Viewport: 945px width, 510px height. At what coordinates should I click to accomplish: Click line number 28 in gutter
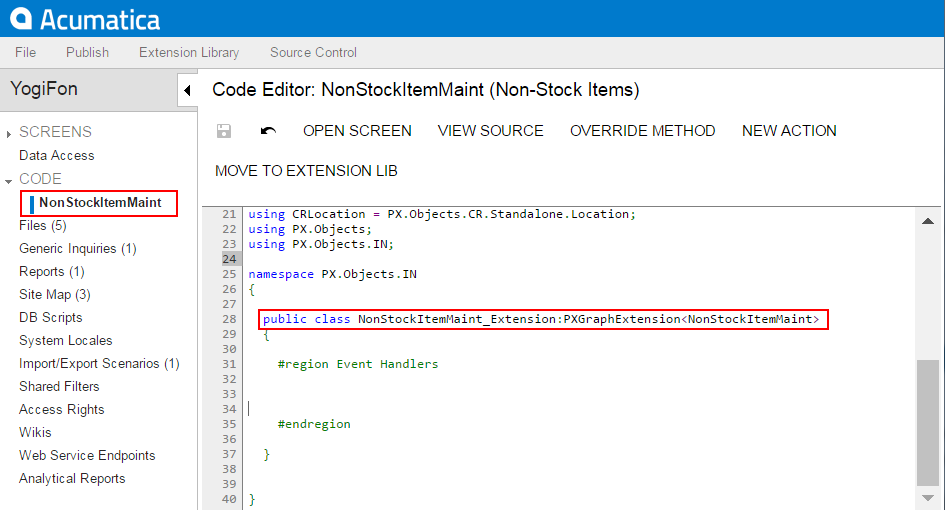pos(229,319)
